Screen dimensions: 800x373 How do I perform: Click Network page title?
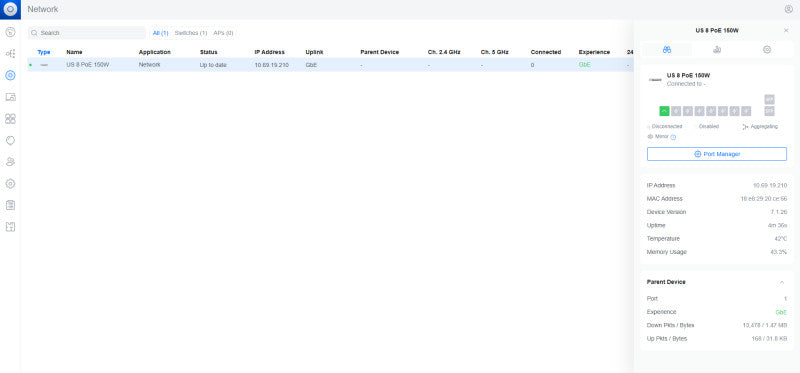[x=43, y=9]
